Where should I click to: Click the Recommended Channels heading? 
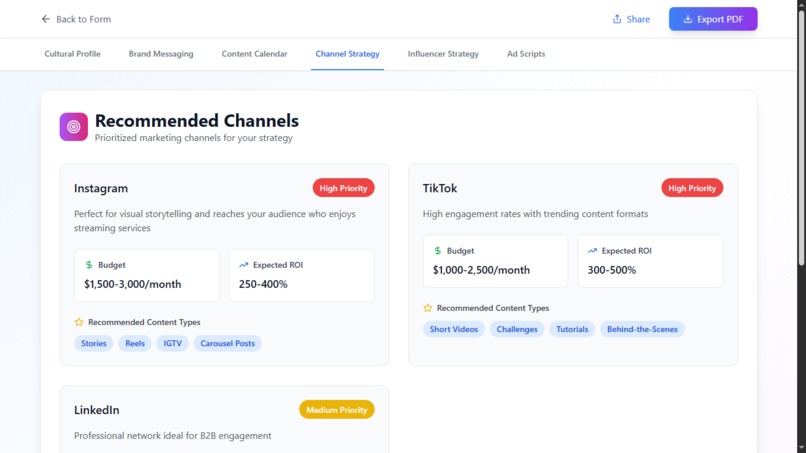[x=197, y=120]
